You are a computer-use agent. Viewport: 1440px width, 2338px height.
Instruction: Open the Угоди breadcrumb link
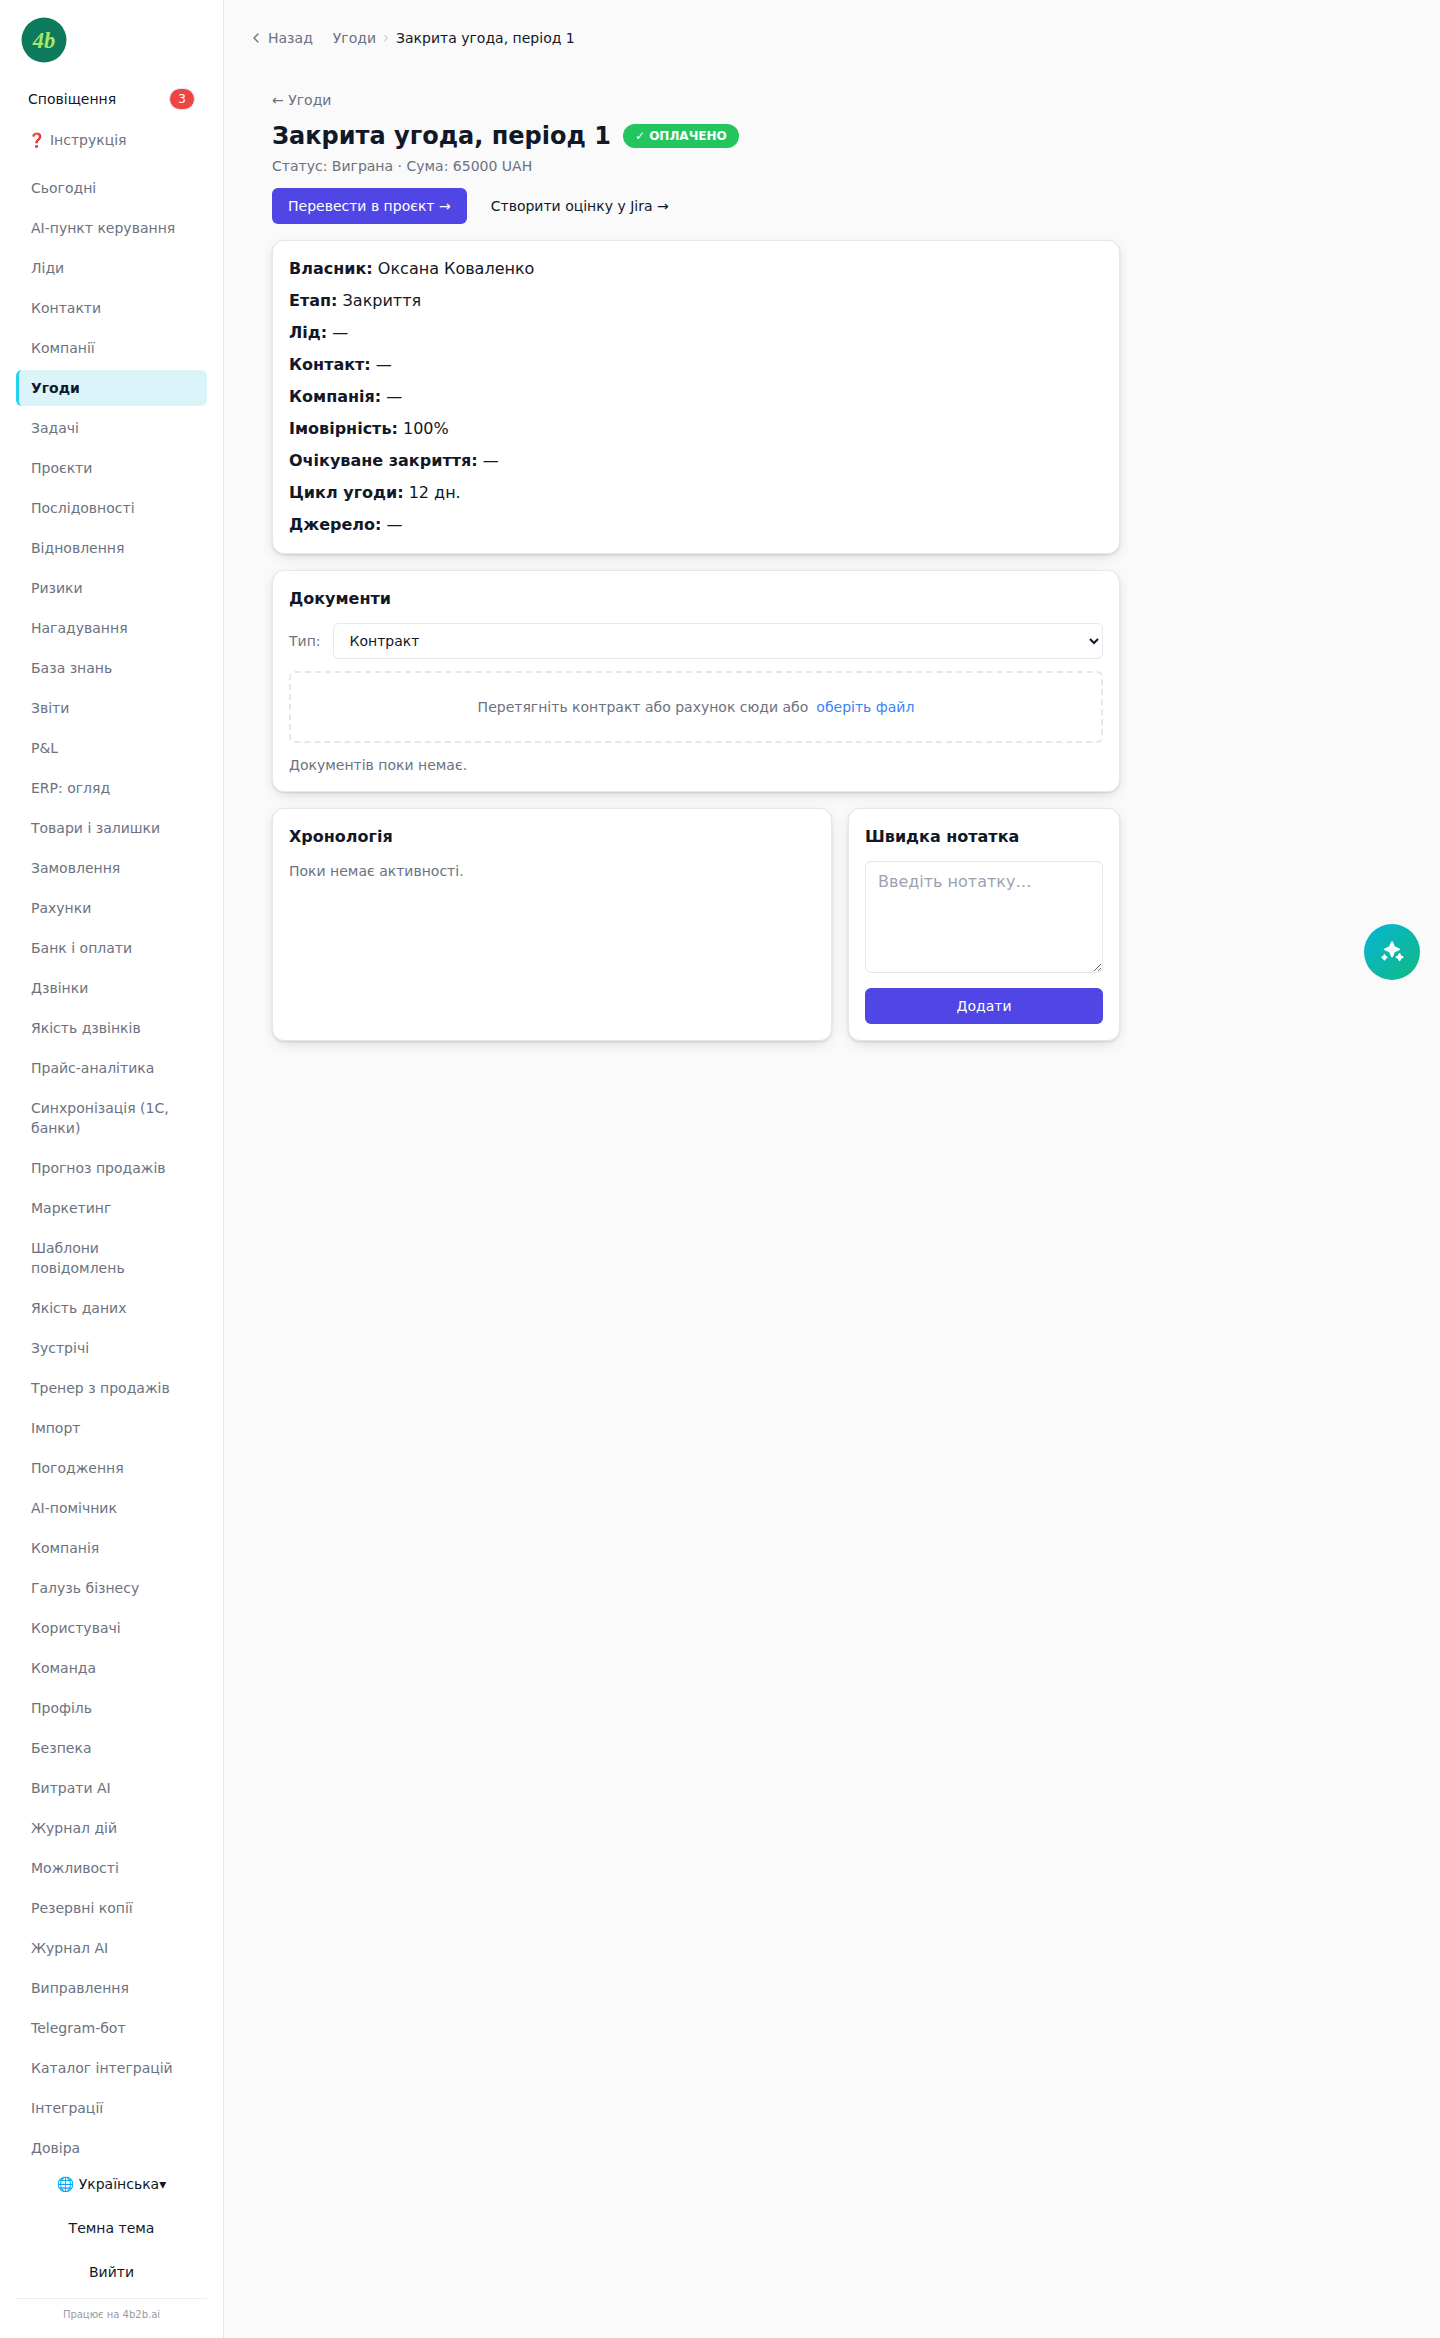point(354,38)
